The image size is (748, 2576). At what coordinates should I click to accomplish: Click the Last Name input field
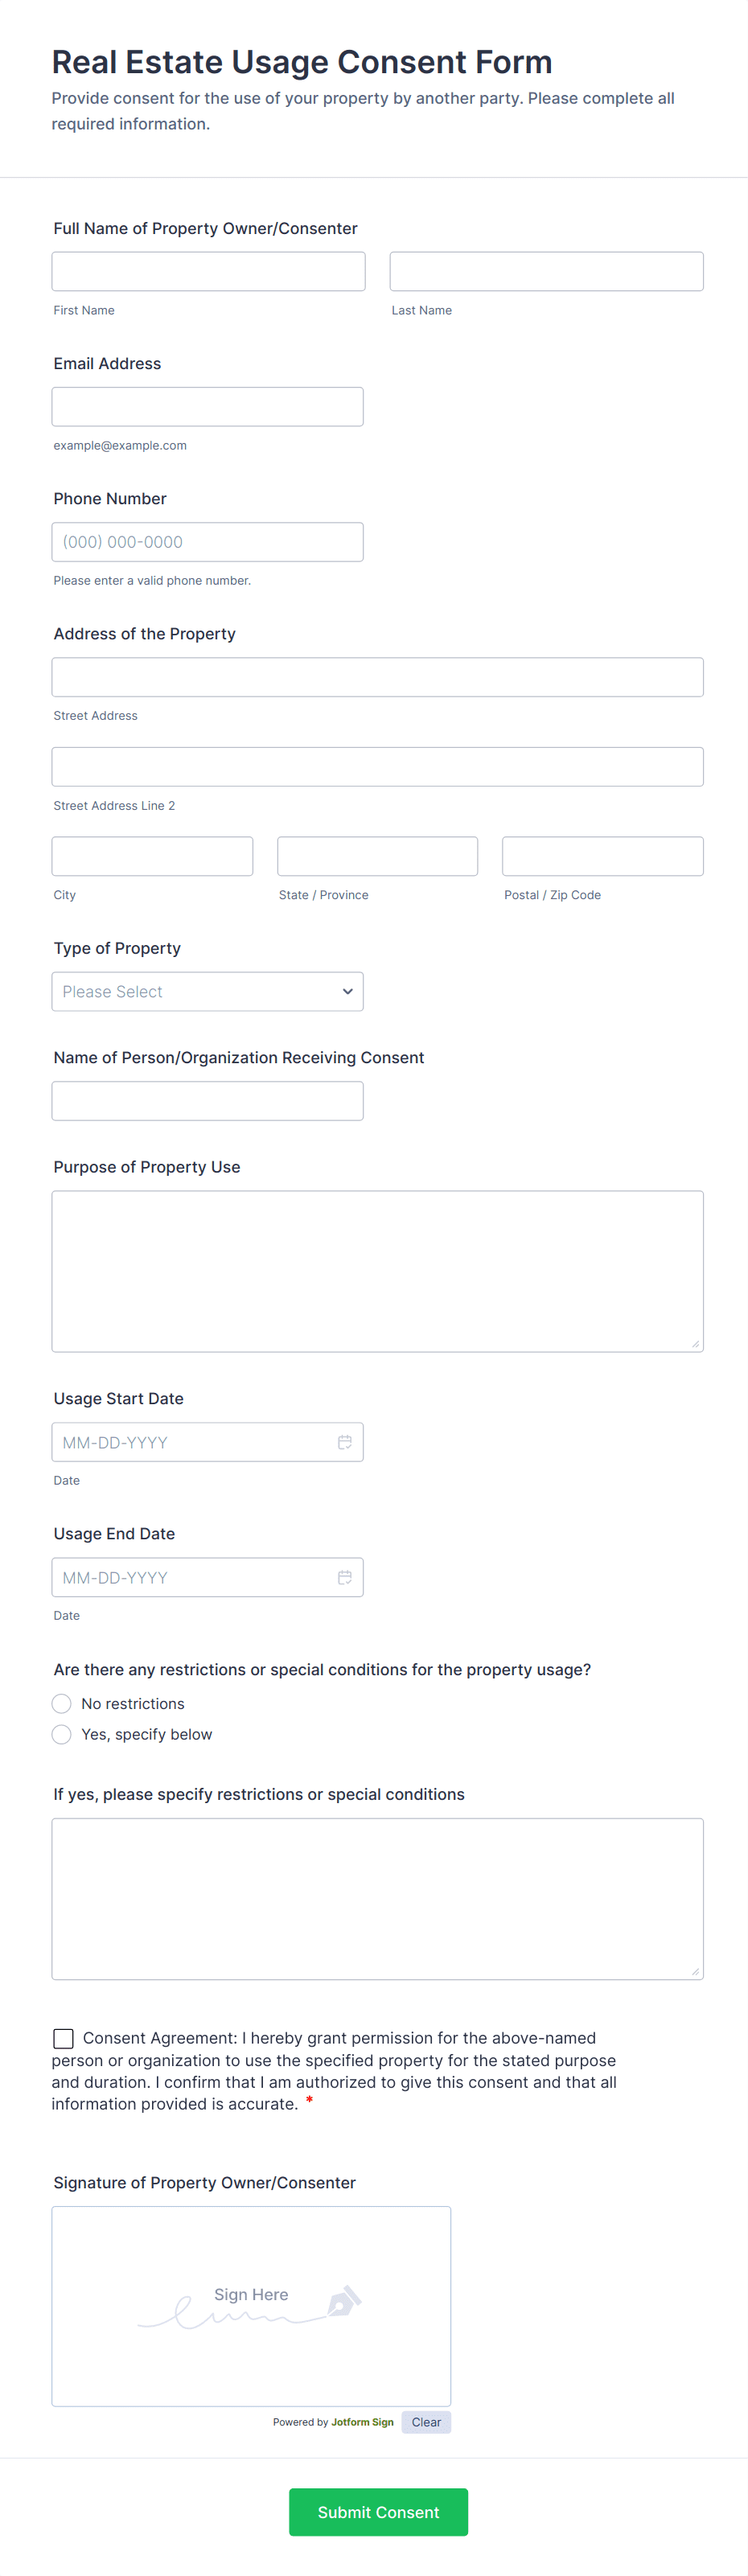546,271
